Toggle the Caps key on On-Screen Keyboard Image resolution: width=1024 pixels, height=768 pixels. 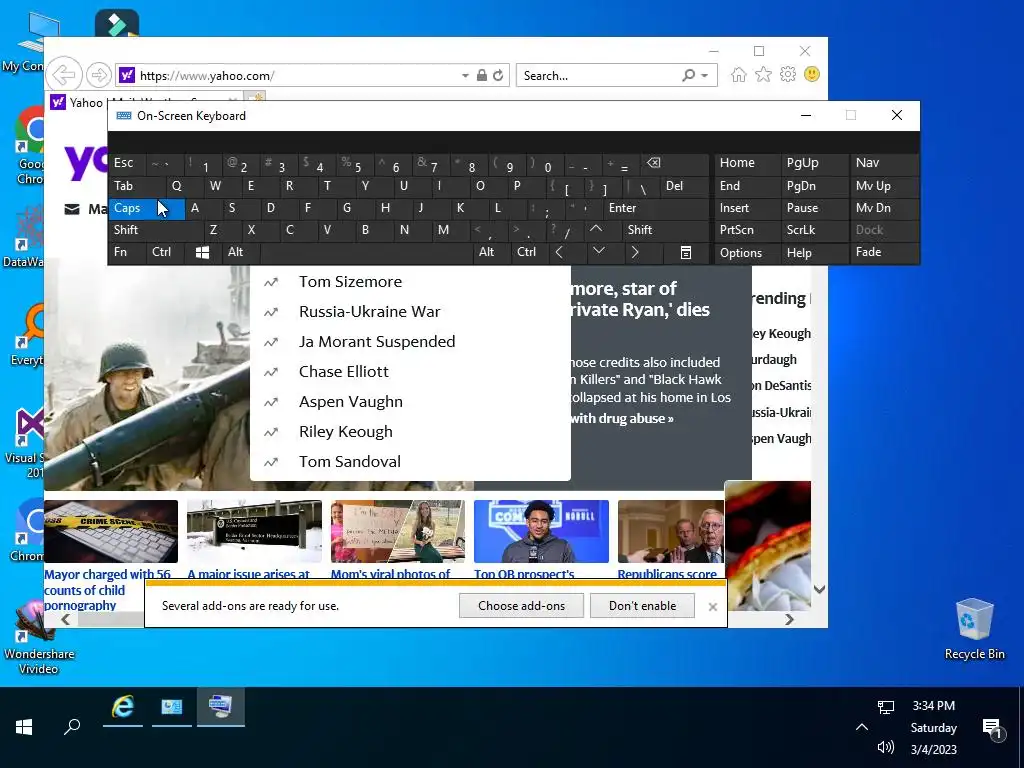pyautogui.click(x=147, y=208)
